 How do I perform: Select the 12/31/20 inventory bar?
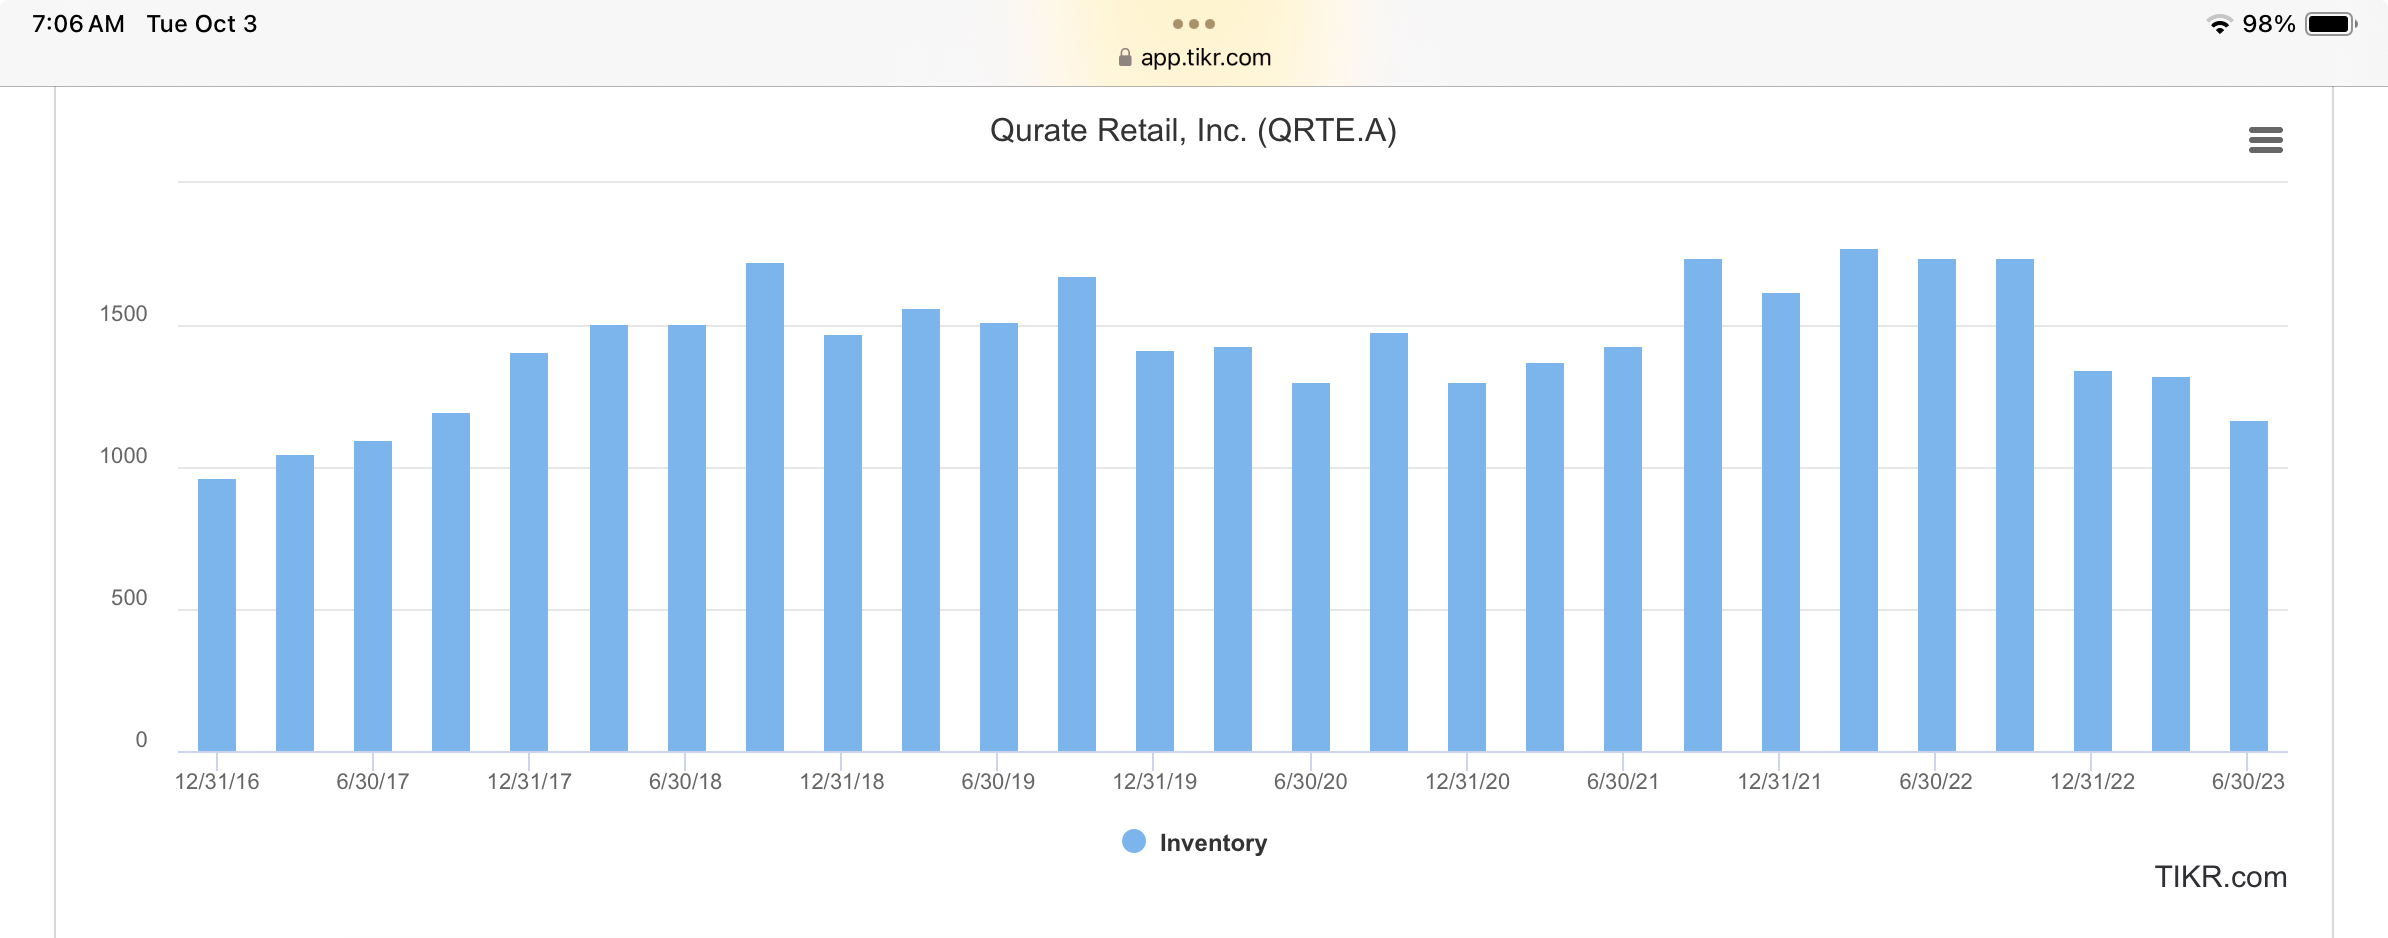tap(1467, 567)
